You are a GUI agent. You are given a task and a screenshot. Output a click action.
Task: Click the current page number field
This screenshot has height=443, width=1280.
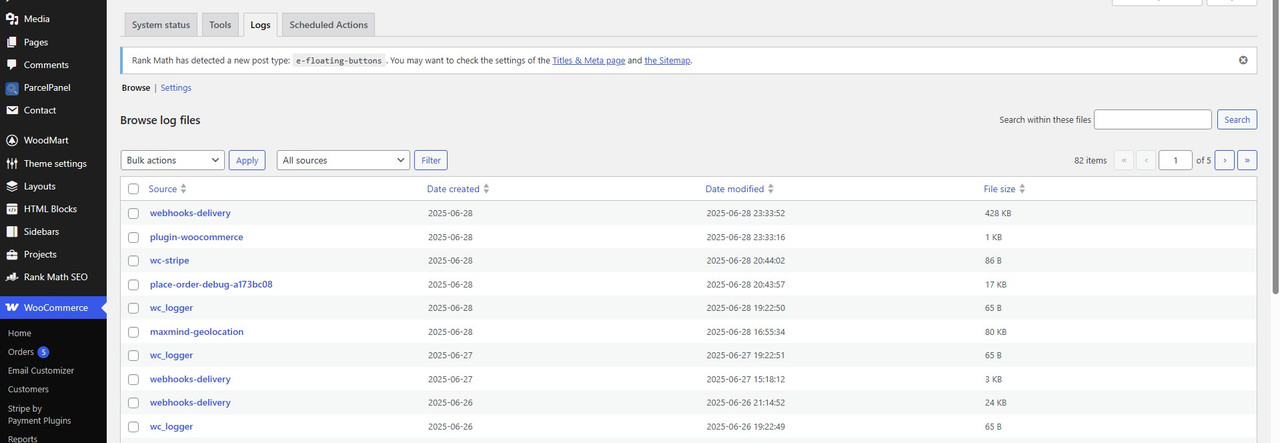click(x=1176, y=160)
